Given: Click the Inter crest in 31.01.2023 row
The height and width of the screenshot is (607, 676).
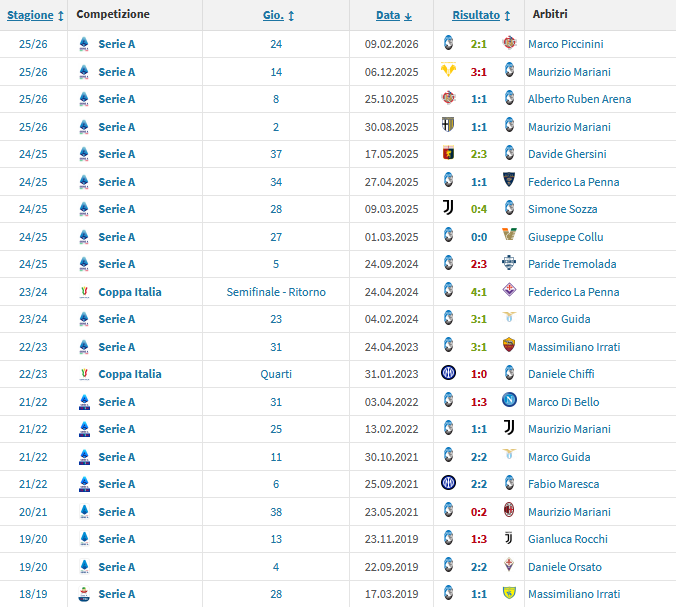Looking at the screenshot, I should (448, 374).
